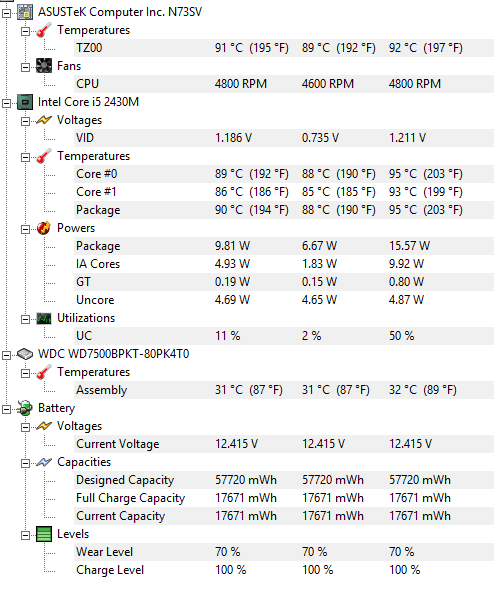Click the ASUSTeK motherboard icon
494x593 pixels.
[25, 12]
